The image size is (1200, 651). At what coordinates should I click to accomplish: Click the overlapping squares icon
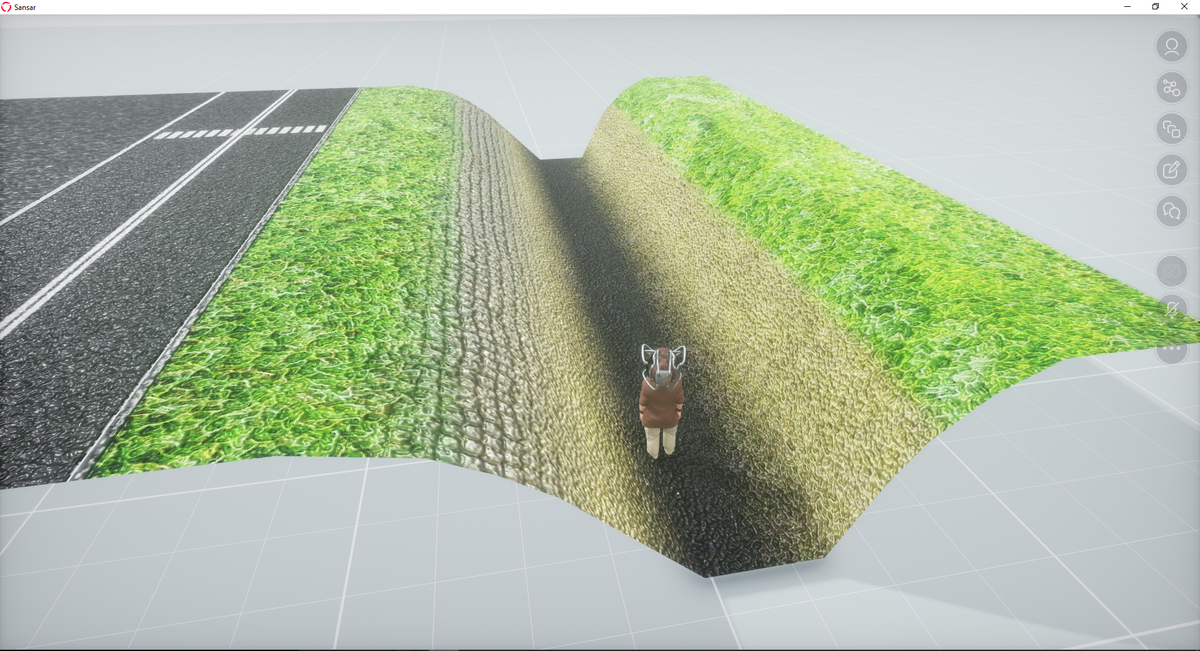(1171, 129)
